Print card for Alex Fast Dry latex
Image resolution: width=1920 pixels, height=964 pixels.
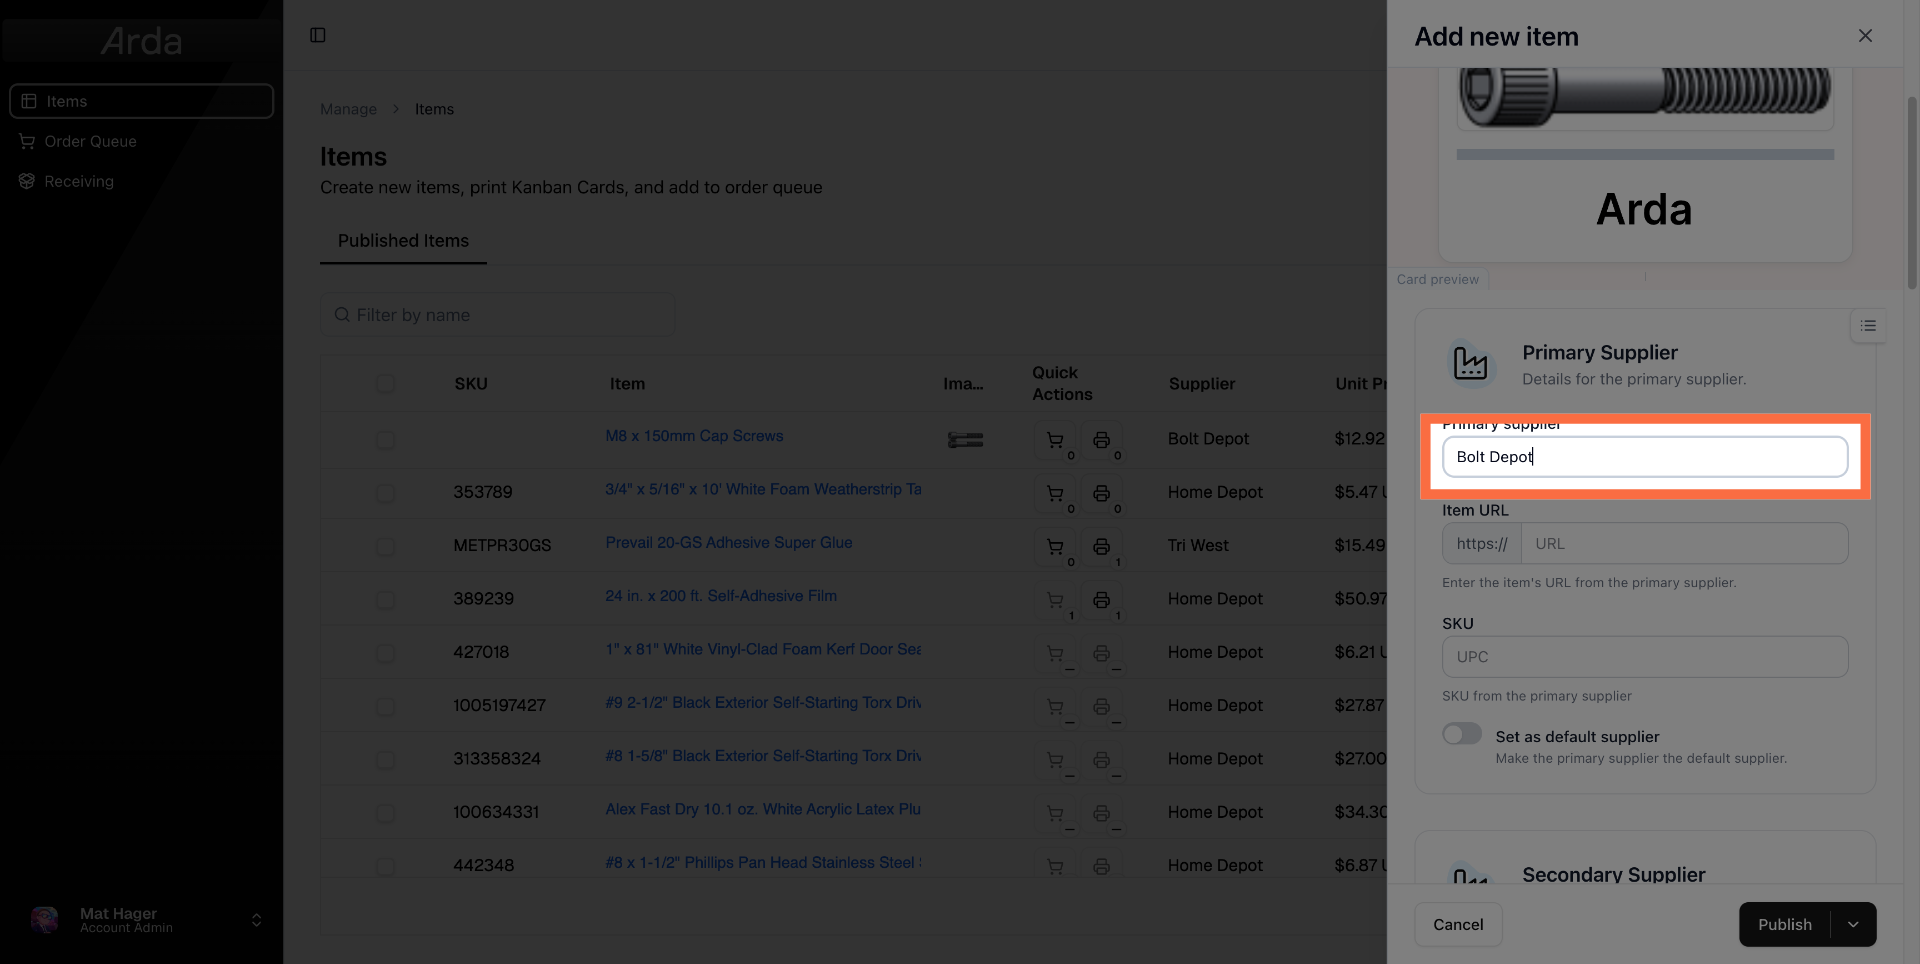point(1101,813)
